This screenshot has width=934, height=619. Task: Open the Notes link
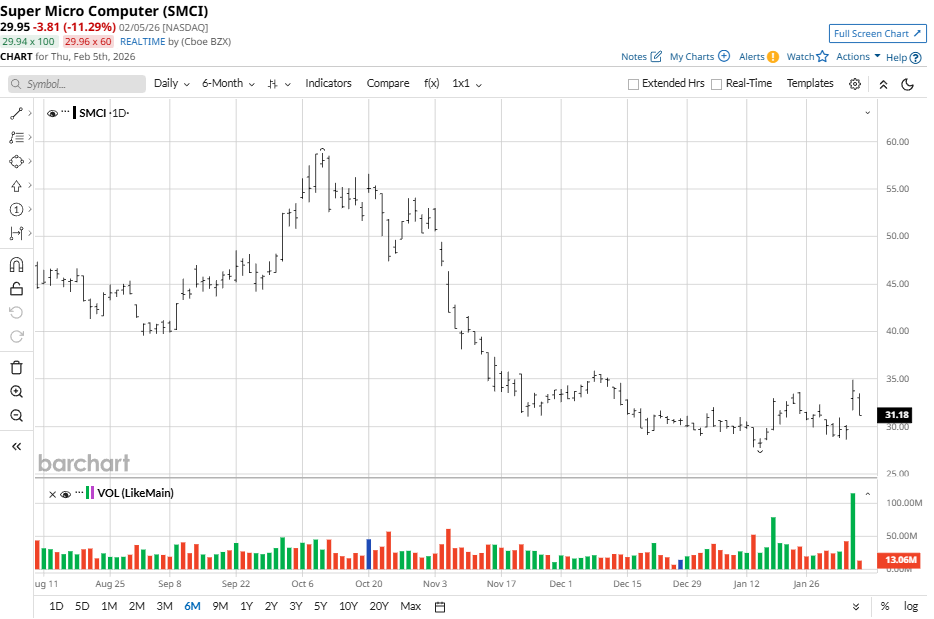634,57
